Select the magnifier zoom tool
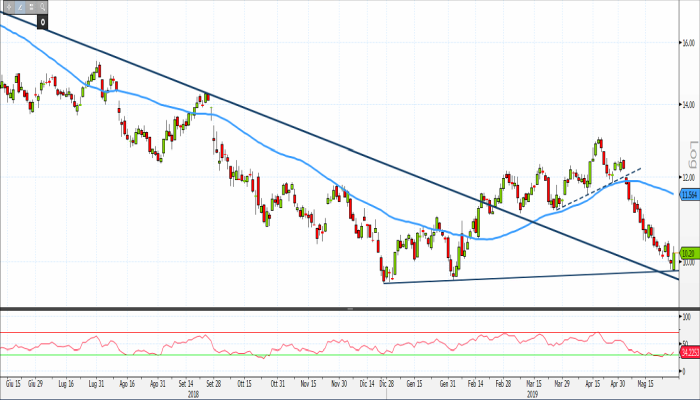Screen dimensions: 700x400 click(x=42, y=7)
